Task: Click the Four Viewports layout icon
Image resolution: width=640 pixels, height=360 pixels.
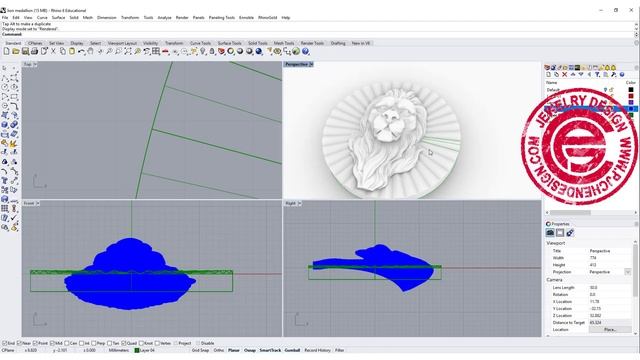Action: (156, 51)
